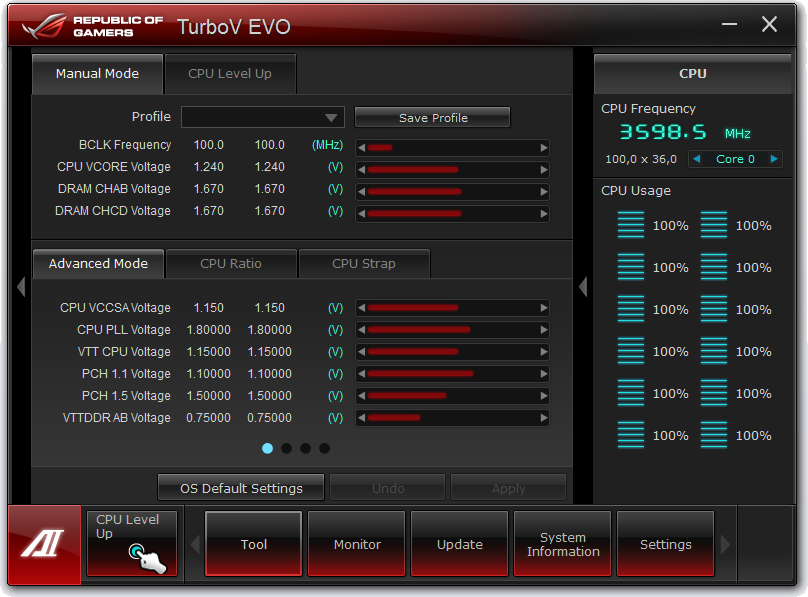Select the Advanced Mode tab

[98, 264]
